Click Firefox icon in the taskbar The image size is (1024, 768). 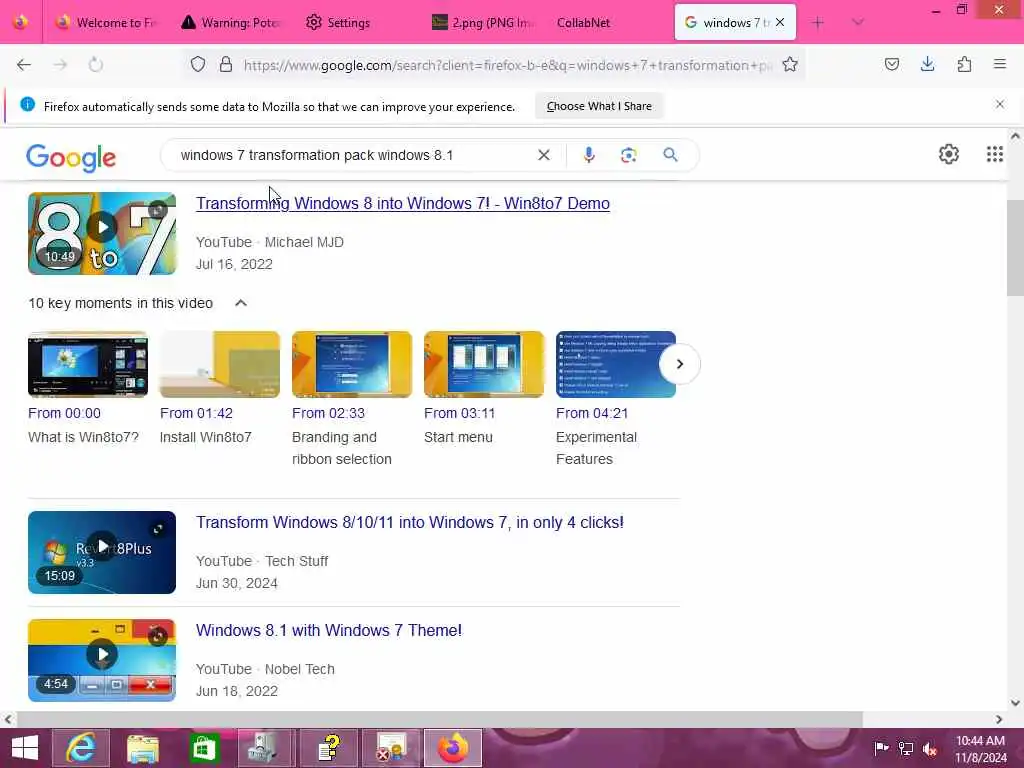point(453,748)
